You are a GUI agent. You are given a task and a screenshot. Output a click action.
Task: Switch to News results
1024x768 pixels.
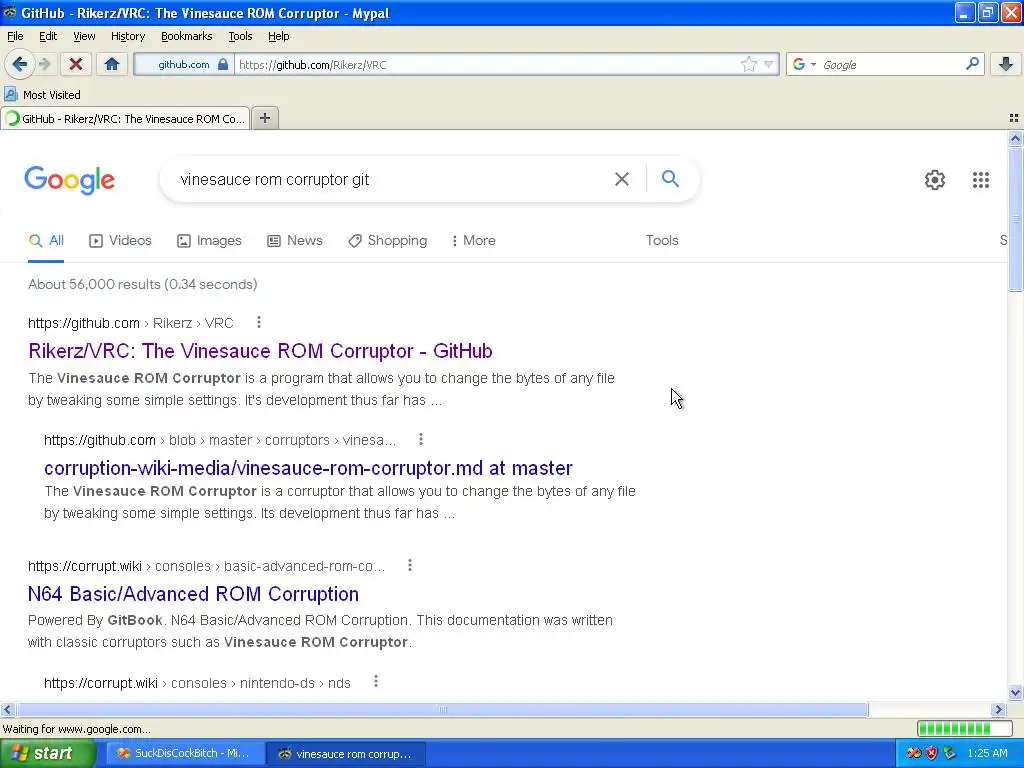coord(295,241)
